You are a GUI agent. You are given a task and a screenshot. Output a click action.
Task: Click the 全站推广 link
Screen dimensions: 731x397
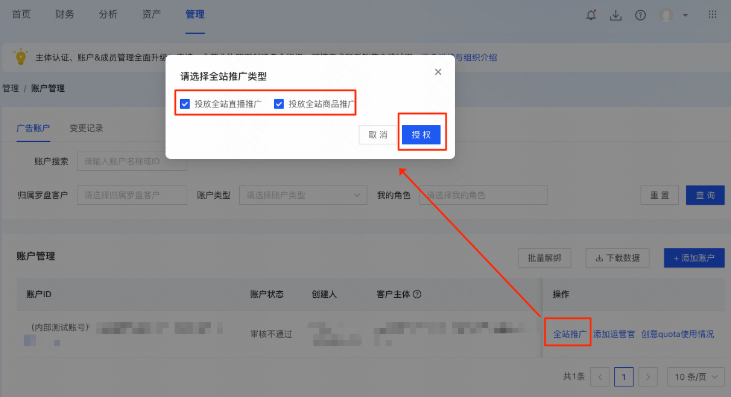[570, 334]
